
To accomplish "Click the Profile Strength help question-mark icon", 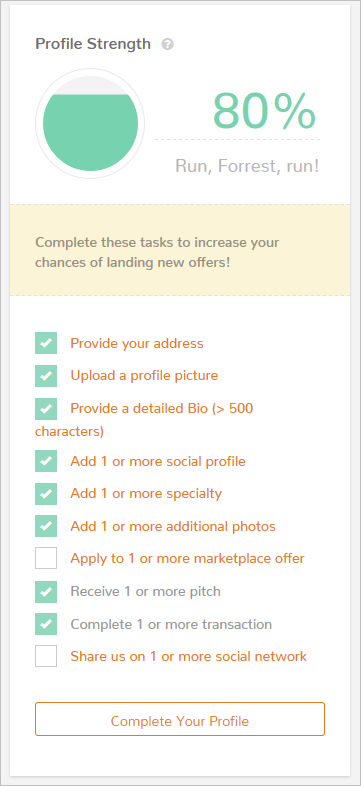I will [x=167, y=45].
